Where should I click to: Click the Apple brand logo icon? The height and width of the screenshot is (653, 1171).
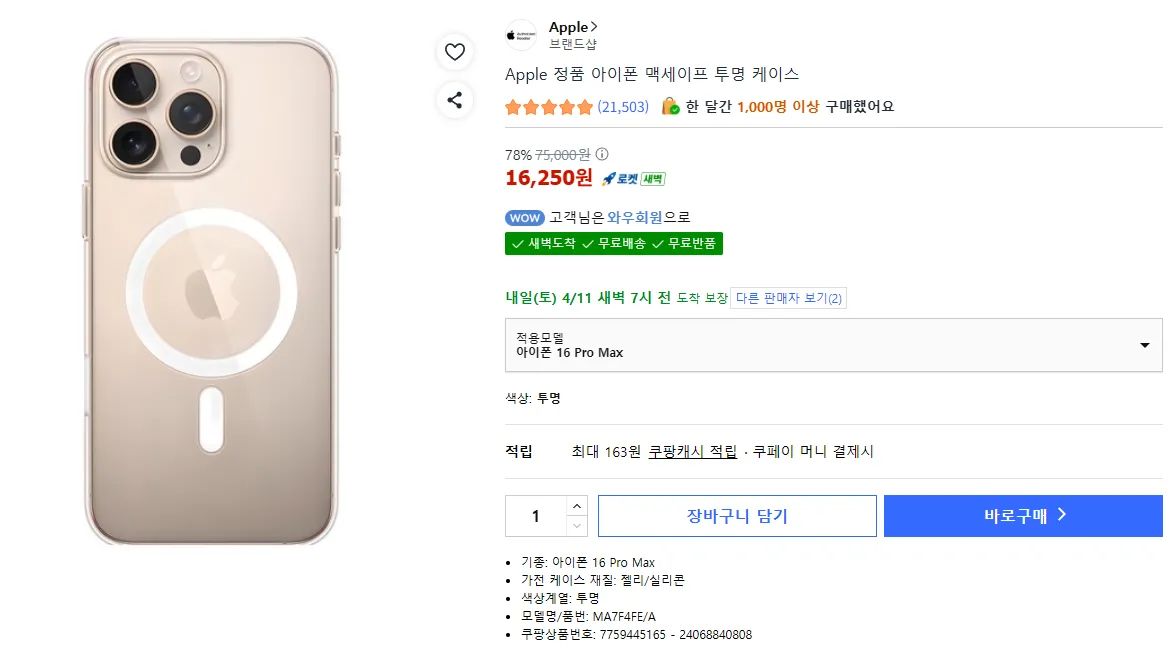click(520, 35)
